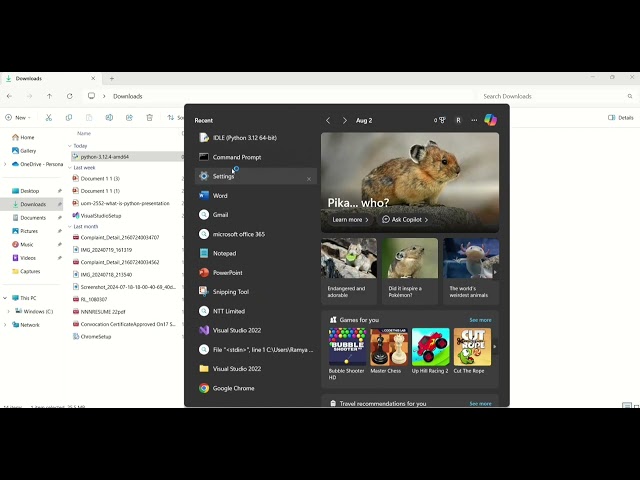Expand the Network tree node

click(x=5, y=325)
